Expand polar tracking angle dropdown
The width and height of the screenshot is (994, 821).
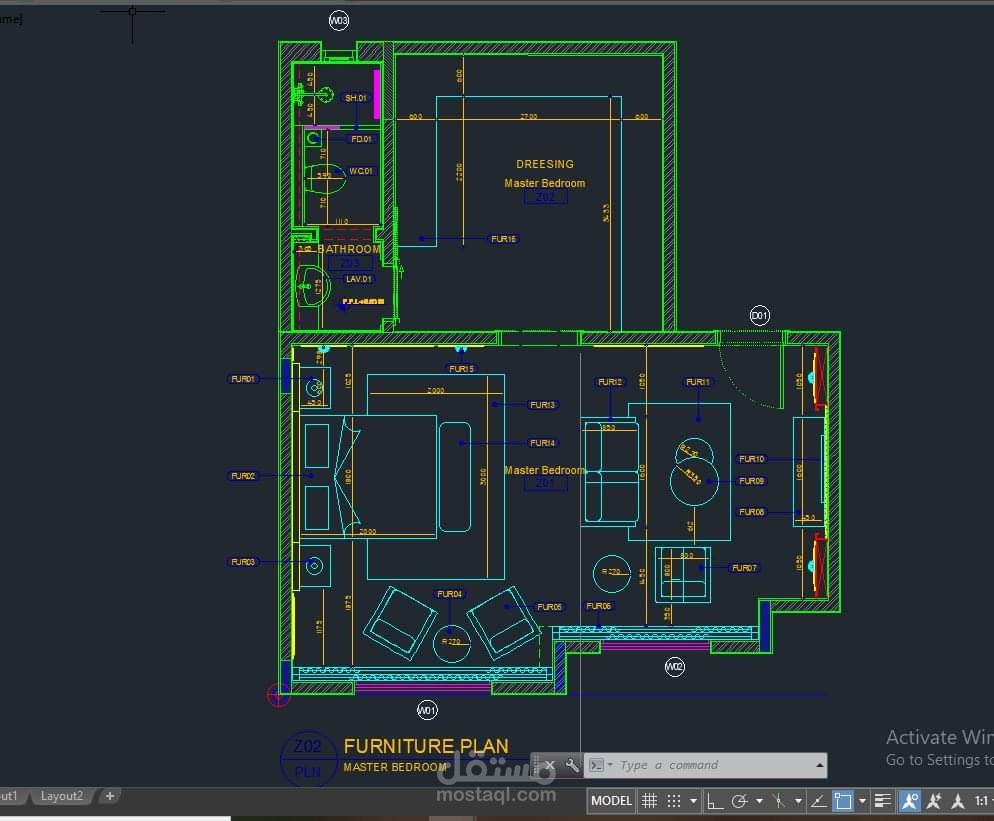pos(759,801)
